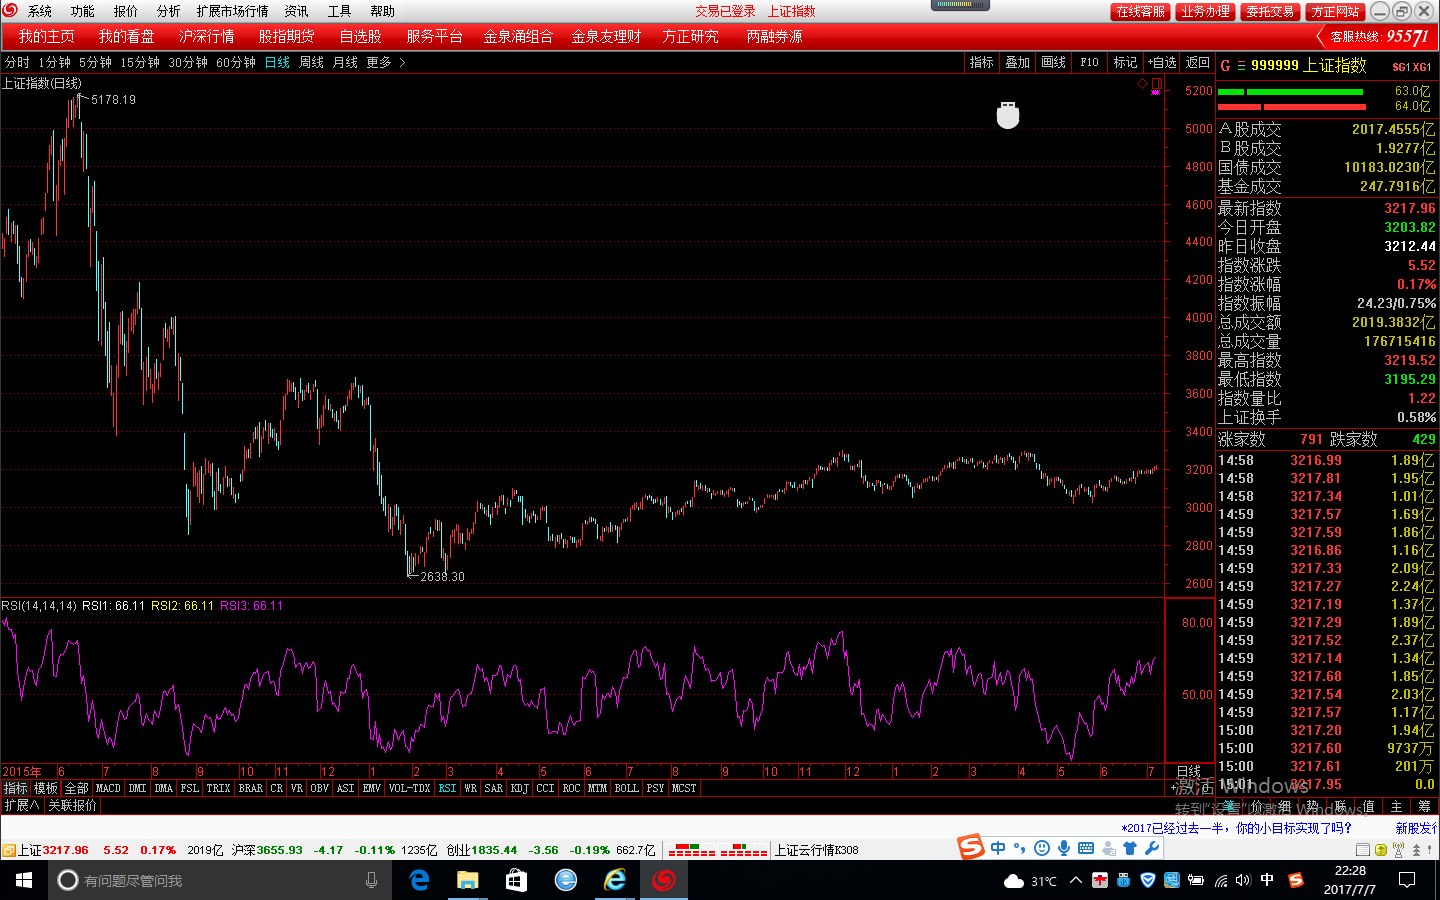Open the 分析 menu
The image size is (1440, 900).
169,11
